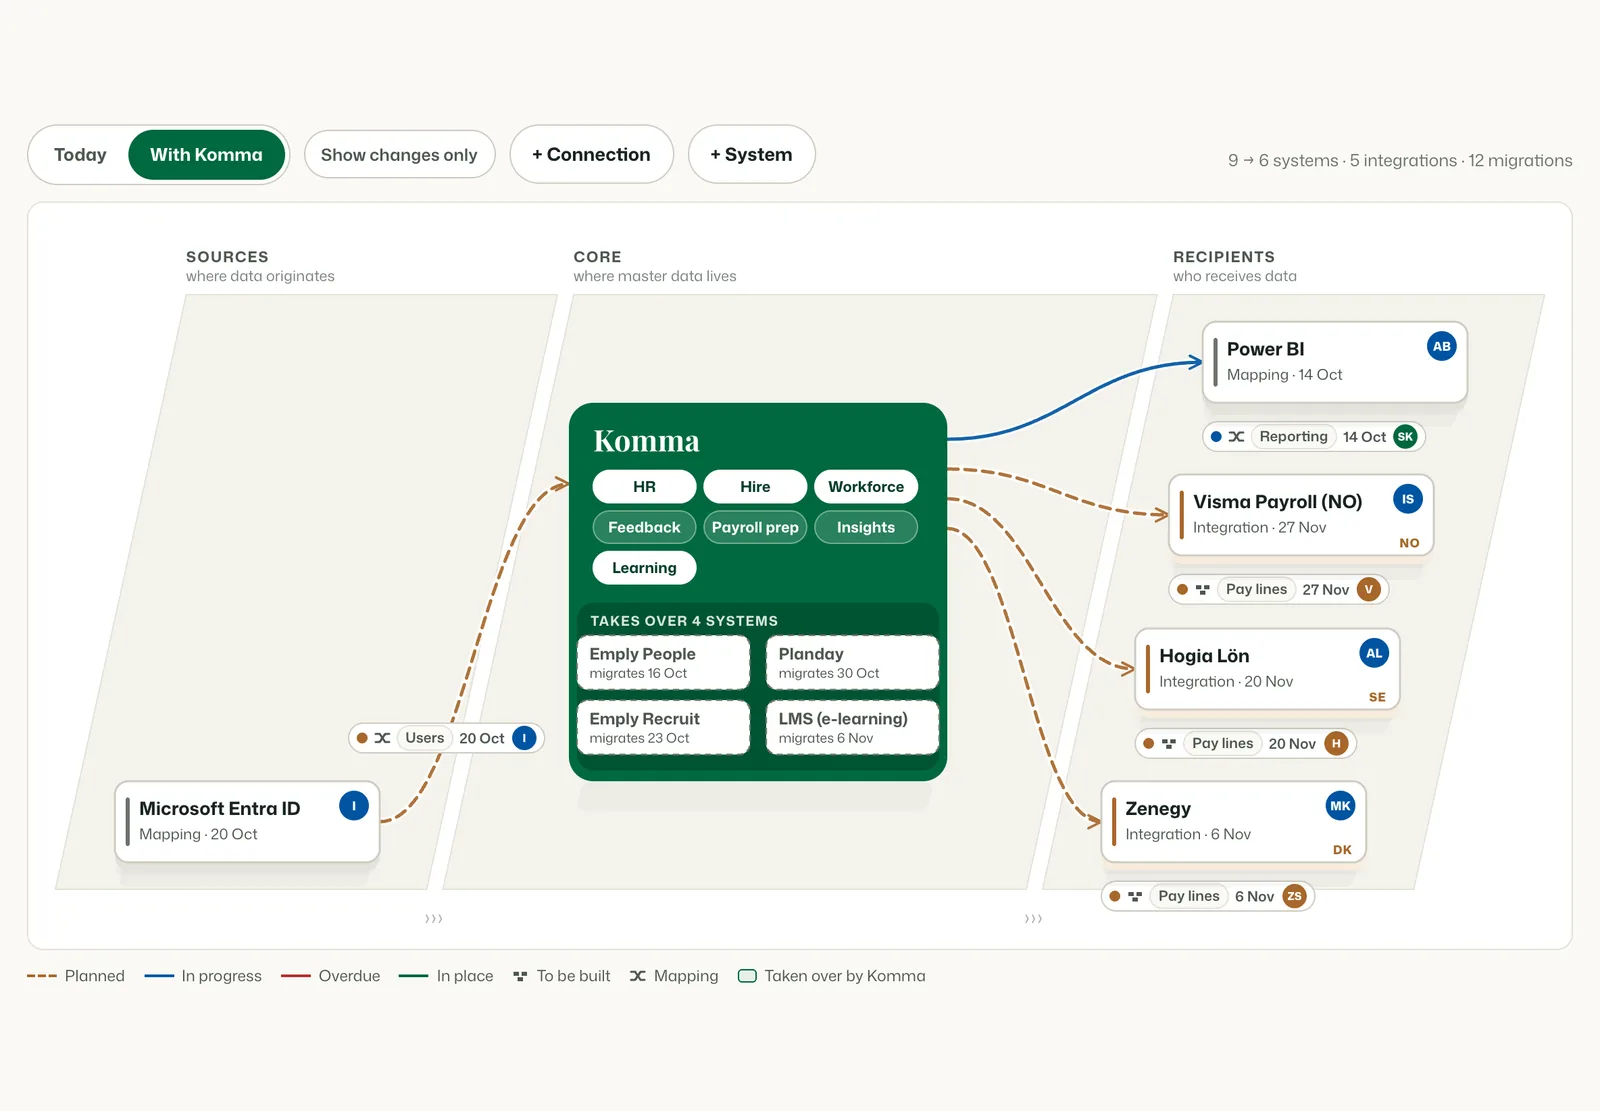The image size is (1600, 1111).
Task: Select the Workforce module chip
Action: pos(866,487)
